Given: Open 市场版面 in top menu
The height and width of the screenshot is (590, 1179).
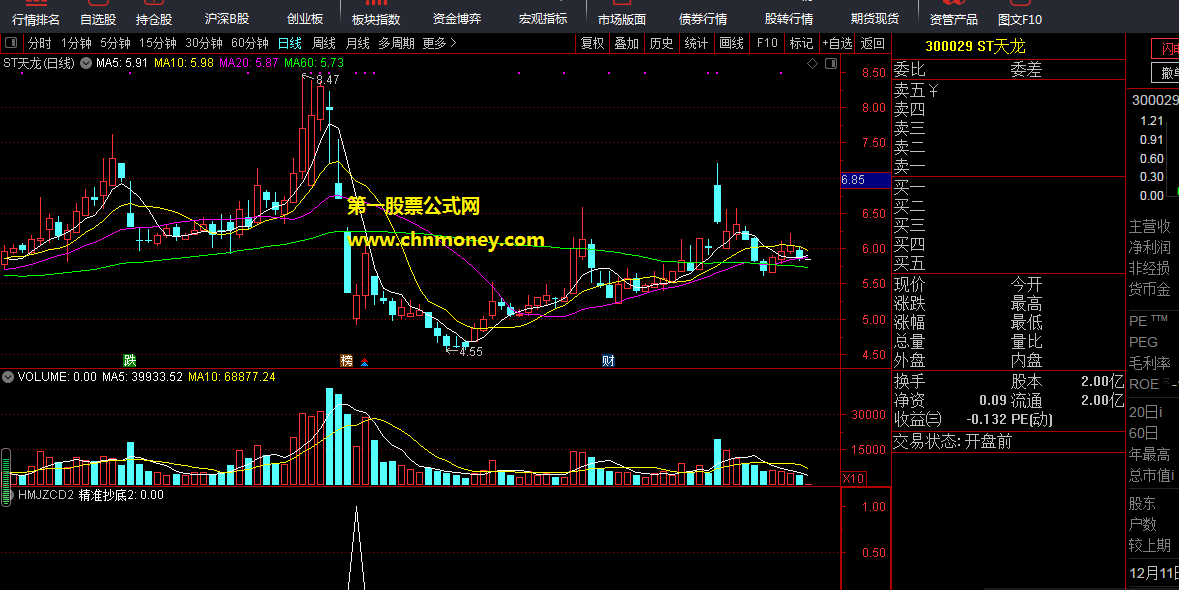Looking at the screenshot, I should point(622,20).
